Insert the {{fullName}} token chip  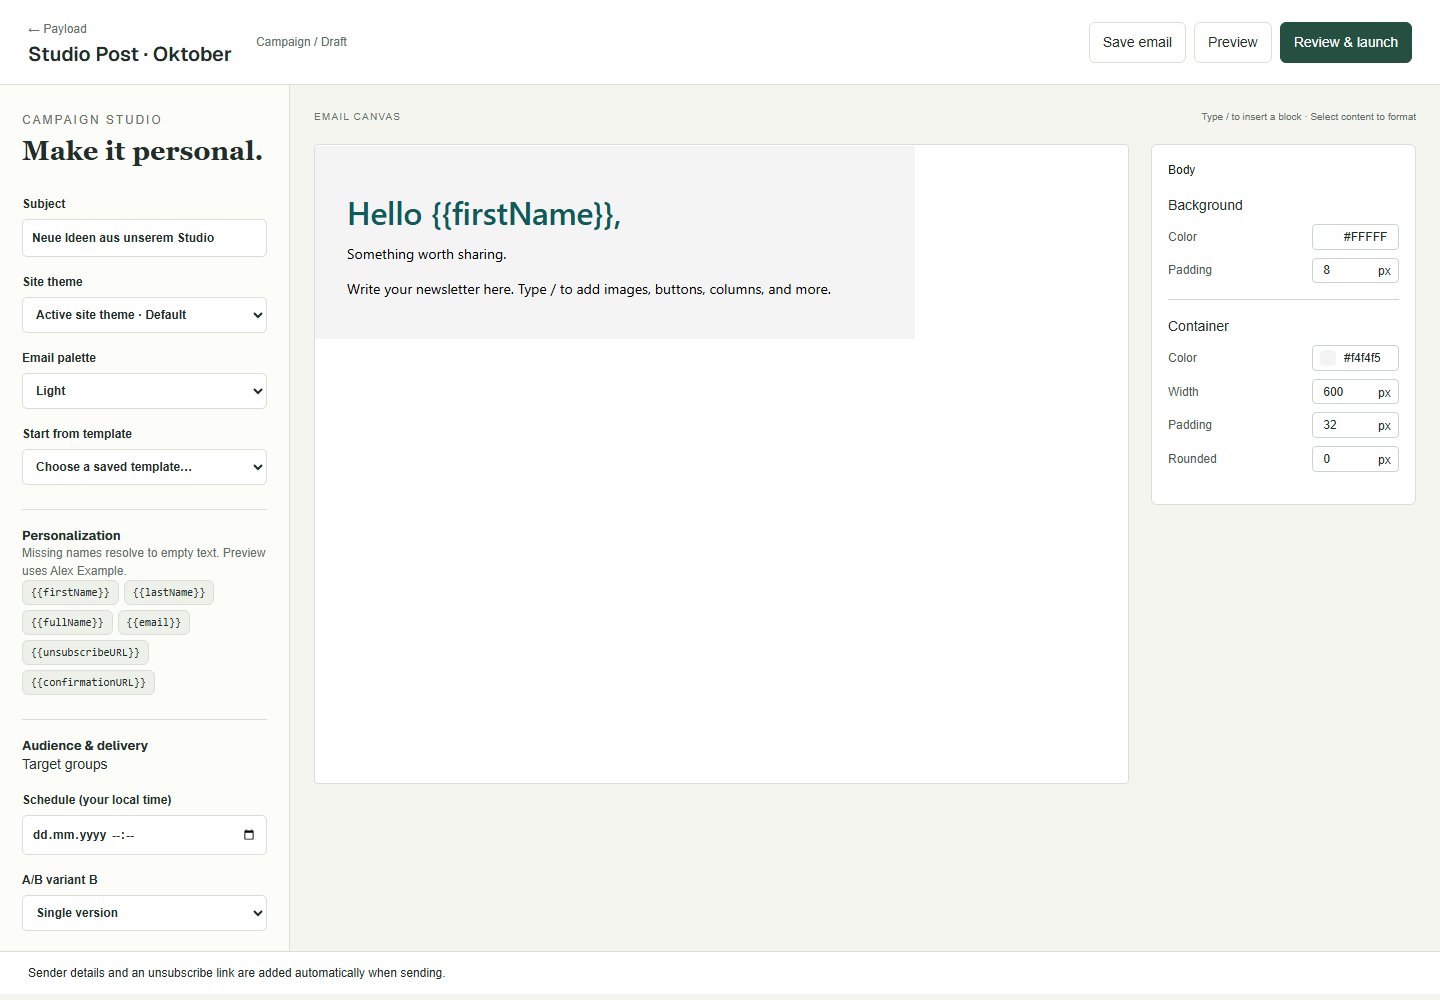pyautogui.click(x=67, y=623)
